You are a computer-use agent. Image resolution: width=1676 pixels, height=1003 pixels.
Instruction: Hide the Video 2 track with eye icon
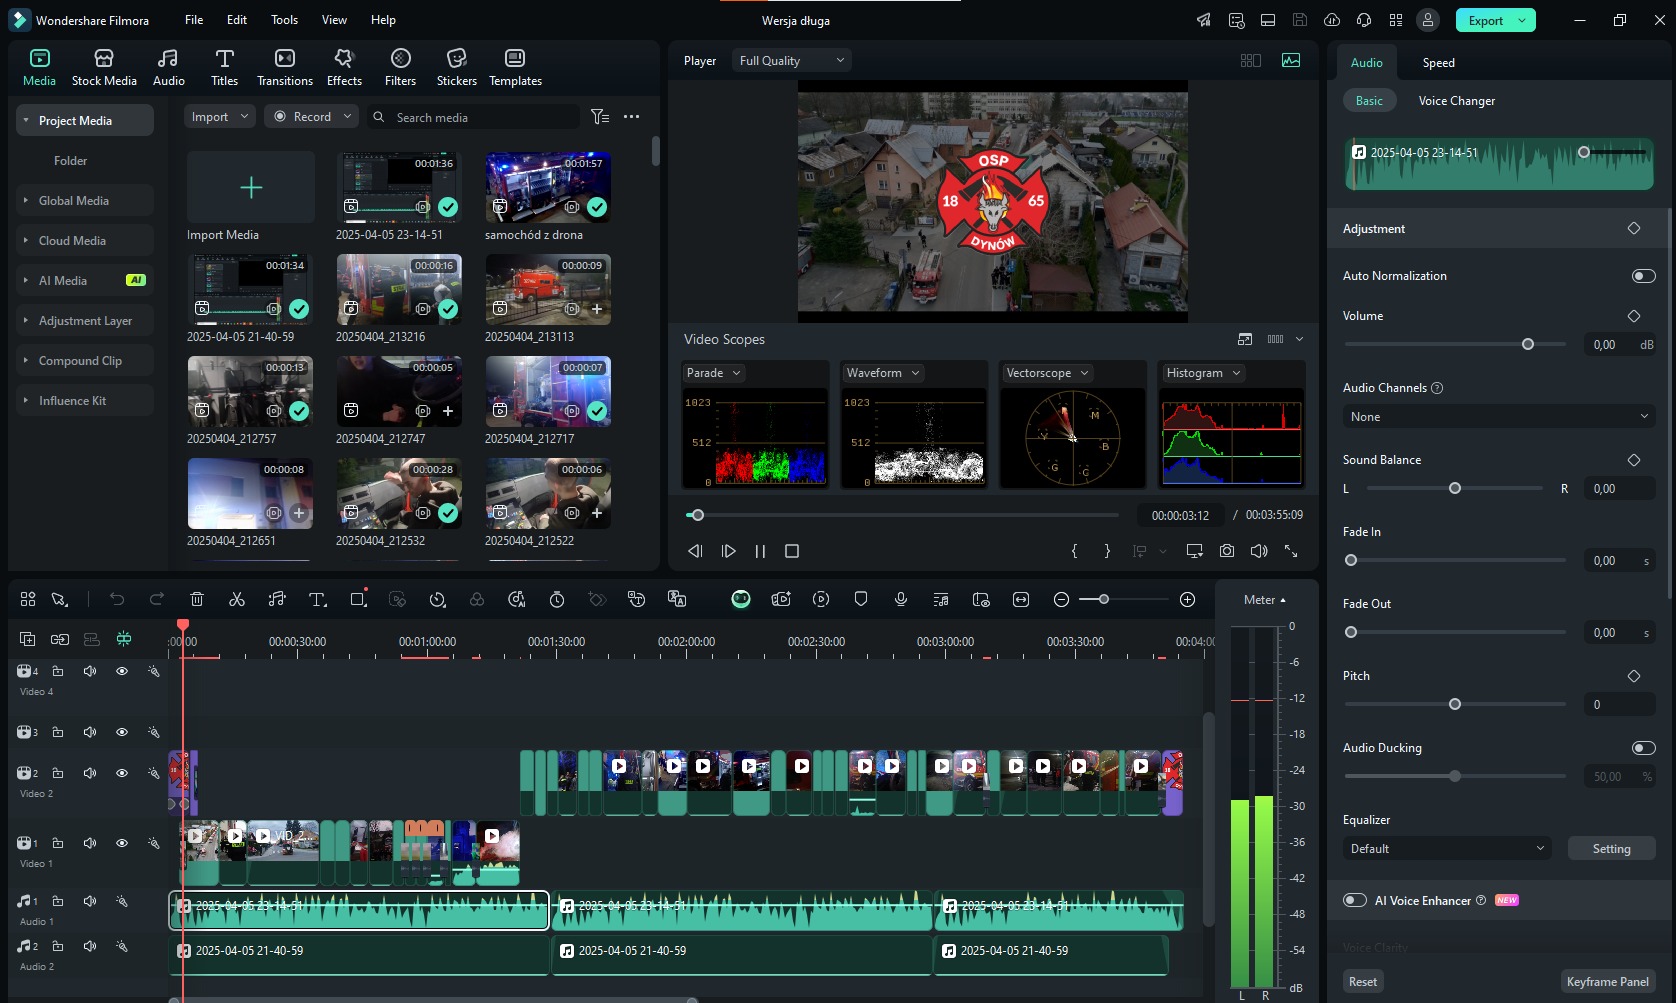point(122,773)
